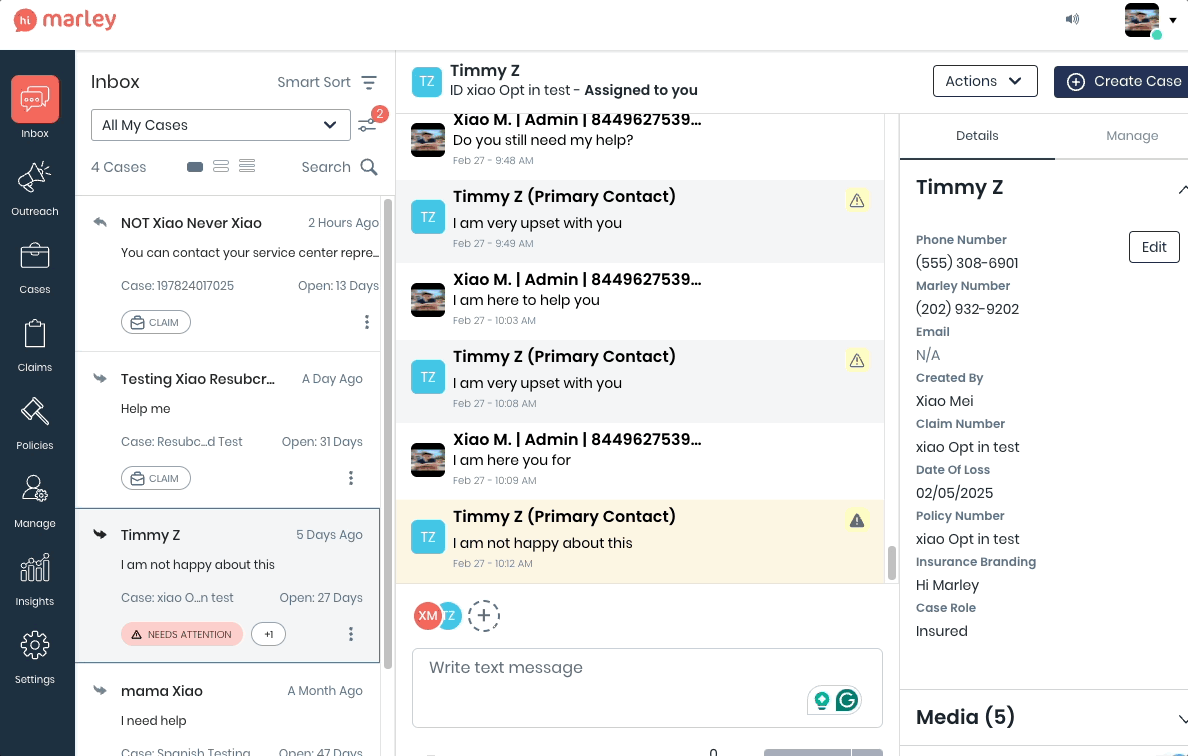Click Edit next to phone number
Viewport: 1188px width, 756px height.
tap(1153, 247)
